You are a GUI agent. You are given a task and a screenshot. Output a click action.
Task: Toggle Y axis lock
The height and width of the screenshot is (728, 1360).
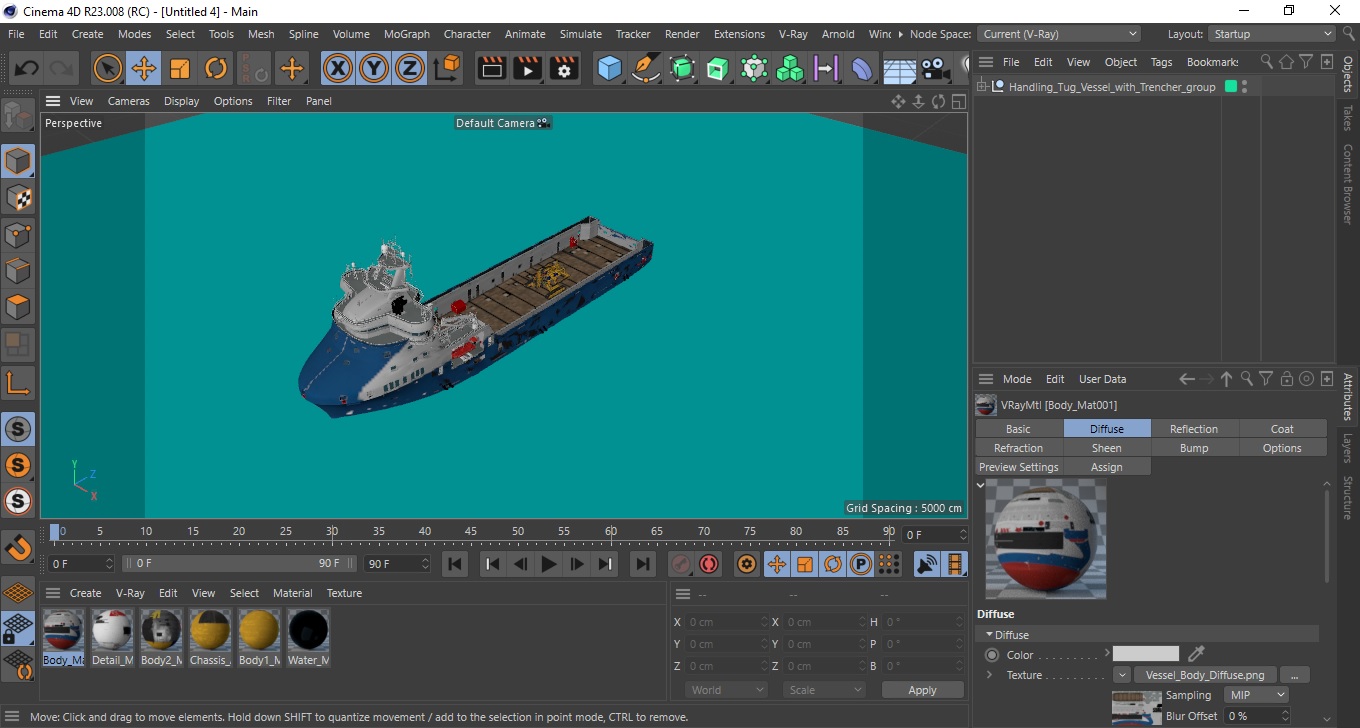tap(374, 69)
